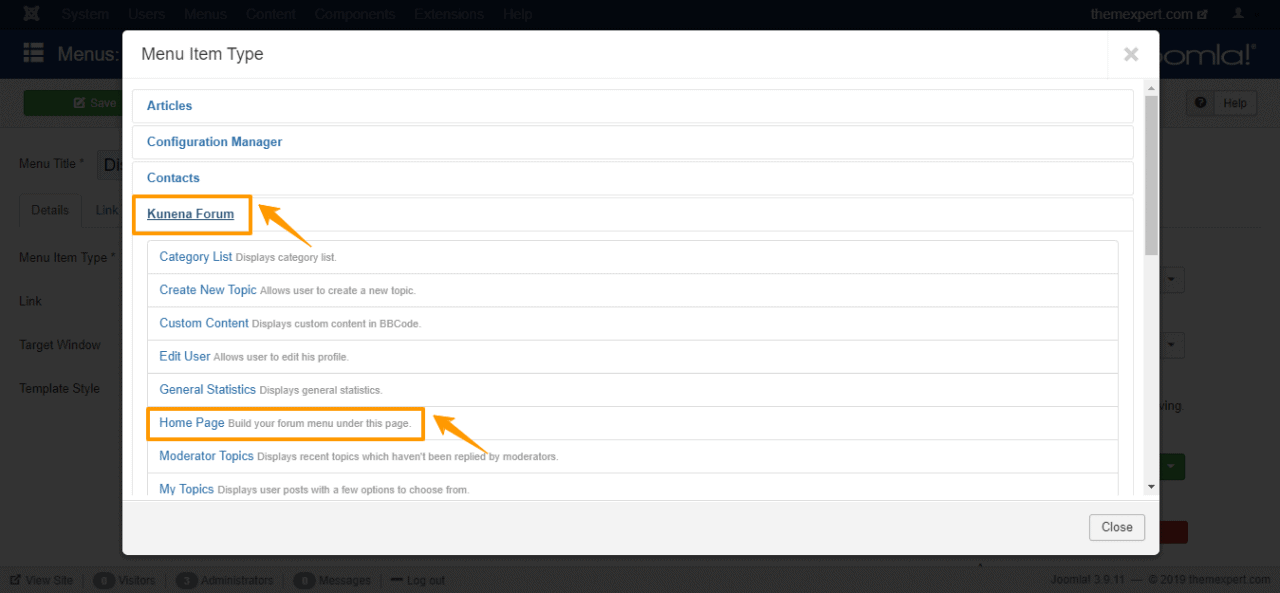The height and width of the screenshot is (593, 1280).
Task: Click the Close button in dialog footer
Action: pyautogui.click(x=1117, y=527)
